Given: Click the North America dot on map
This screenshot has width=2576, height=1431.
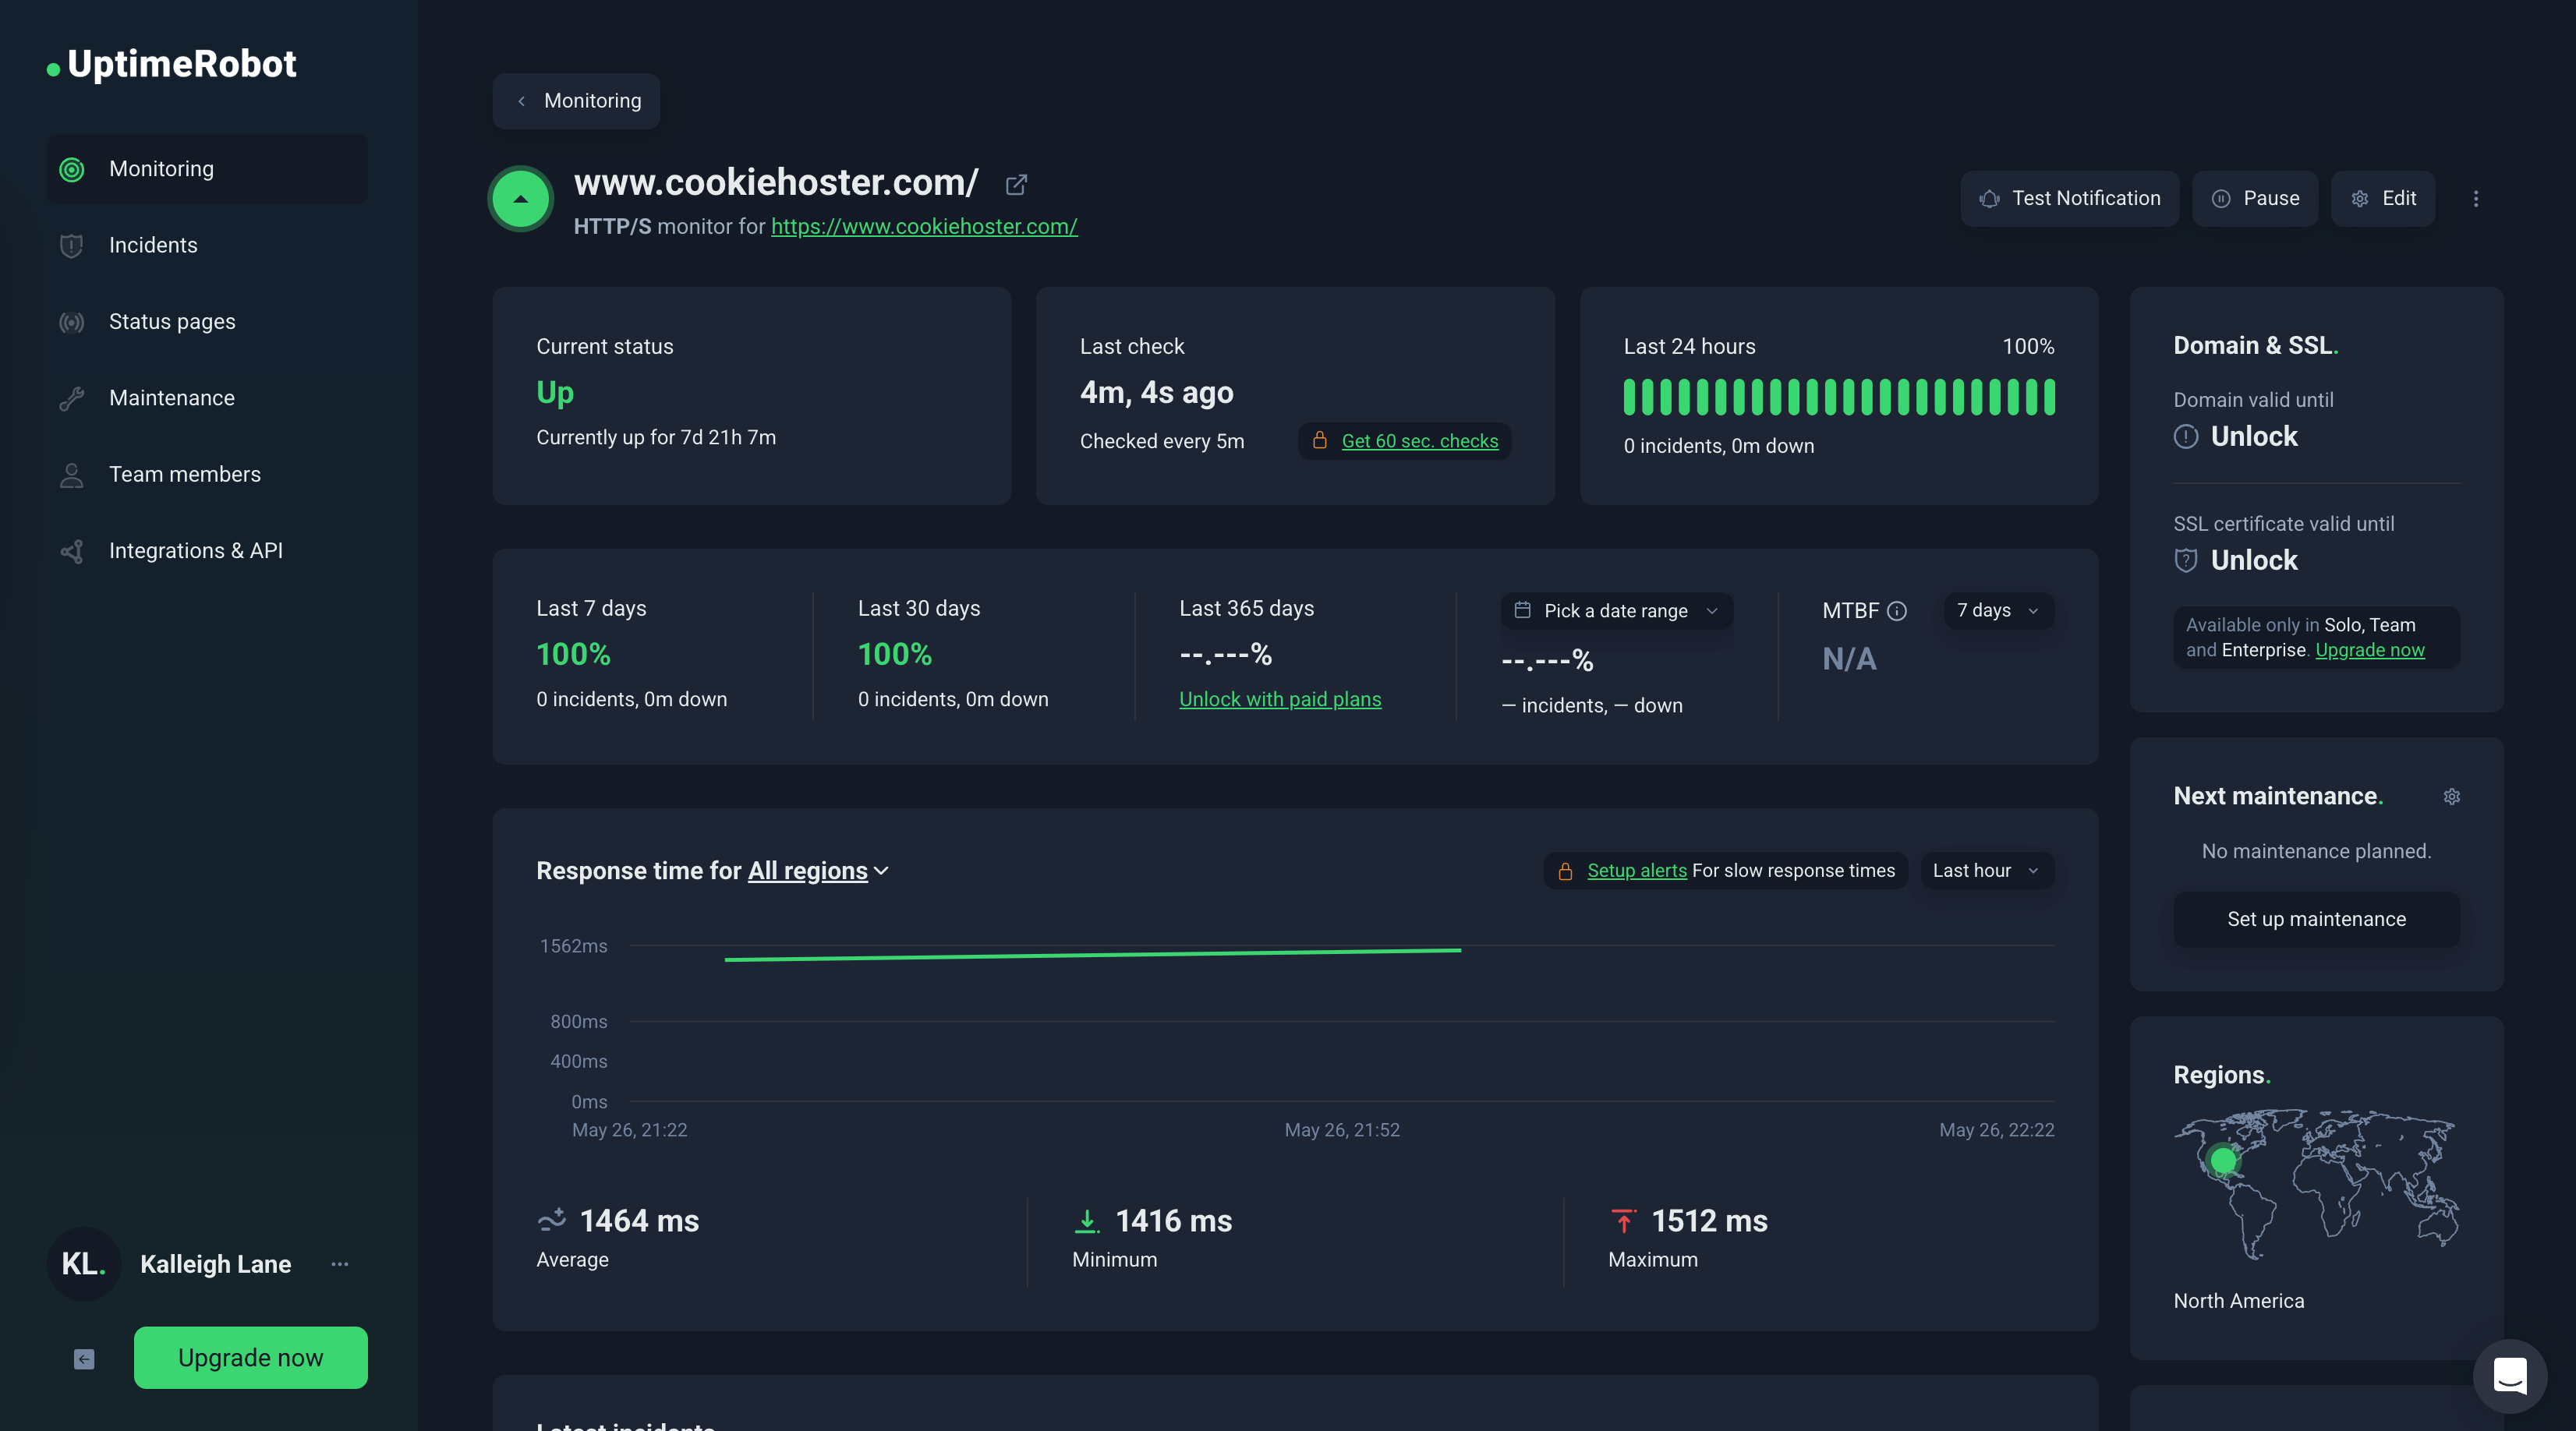Looking at the screenshot, I should point(2223,1160).
